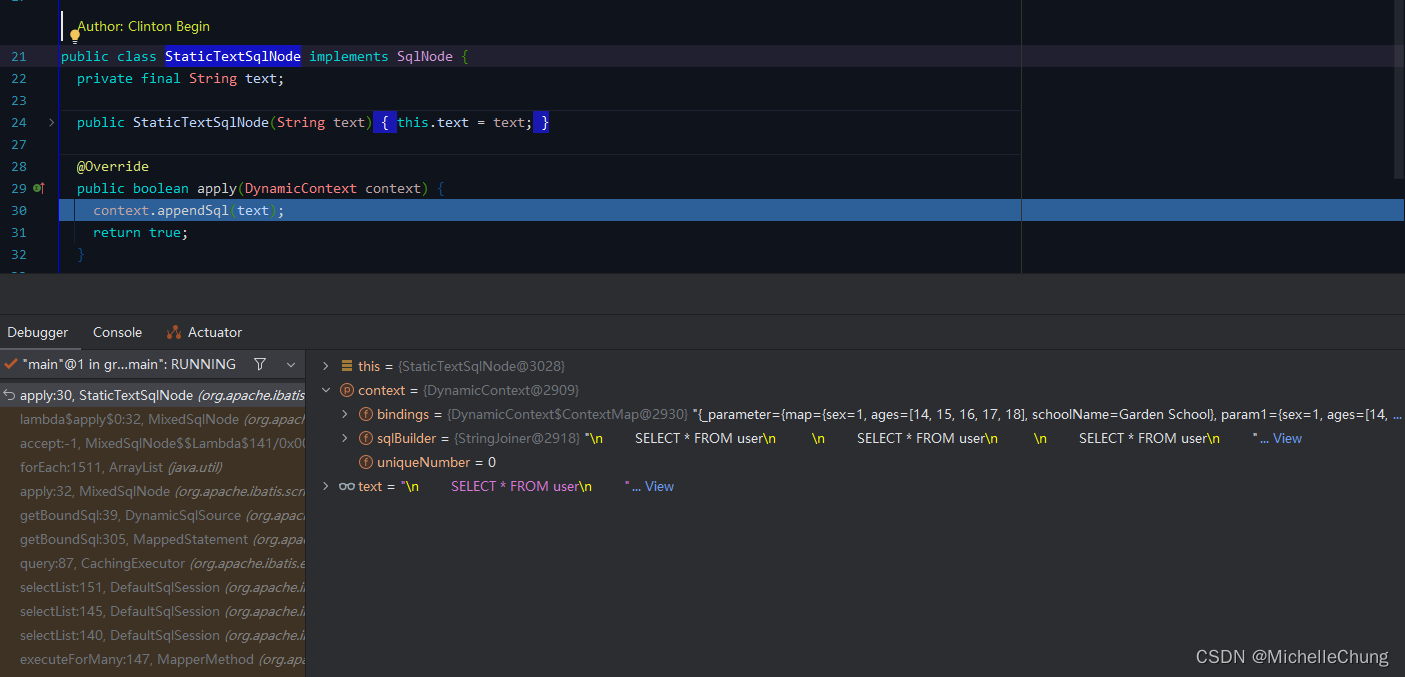This screenshot has height=677, width=1405.
Task: Open the thread selection dropdown arrow
Action: tap(291, 364)
